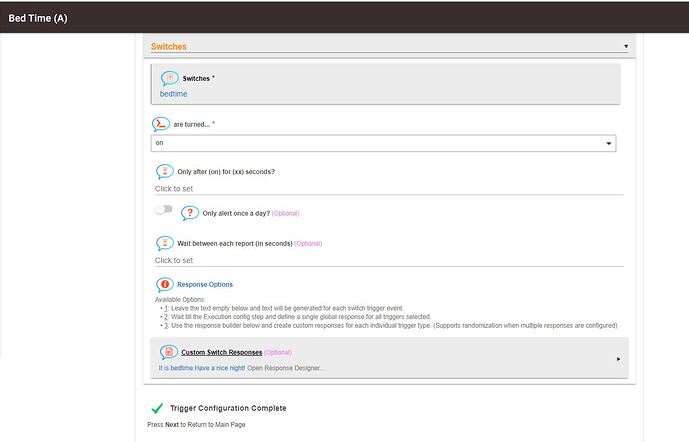Click the 'are turned' command prompt icon

161,124
